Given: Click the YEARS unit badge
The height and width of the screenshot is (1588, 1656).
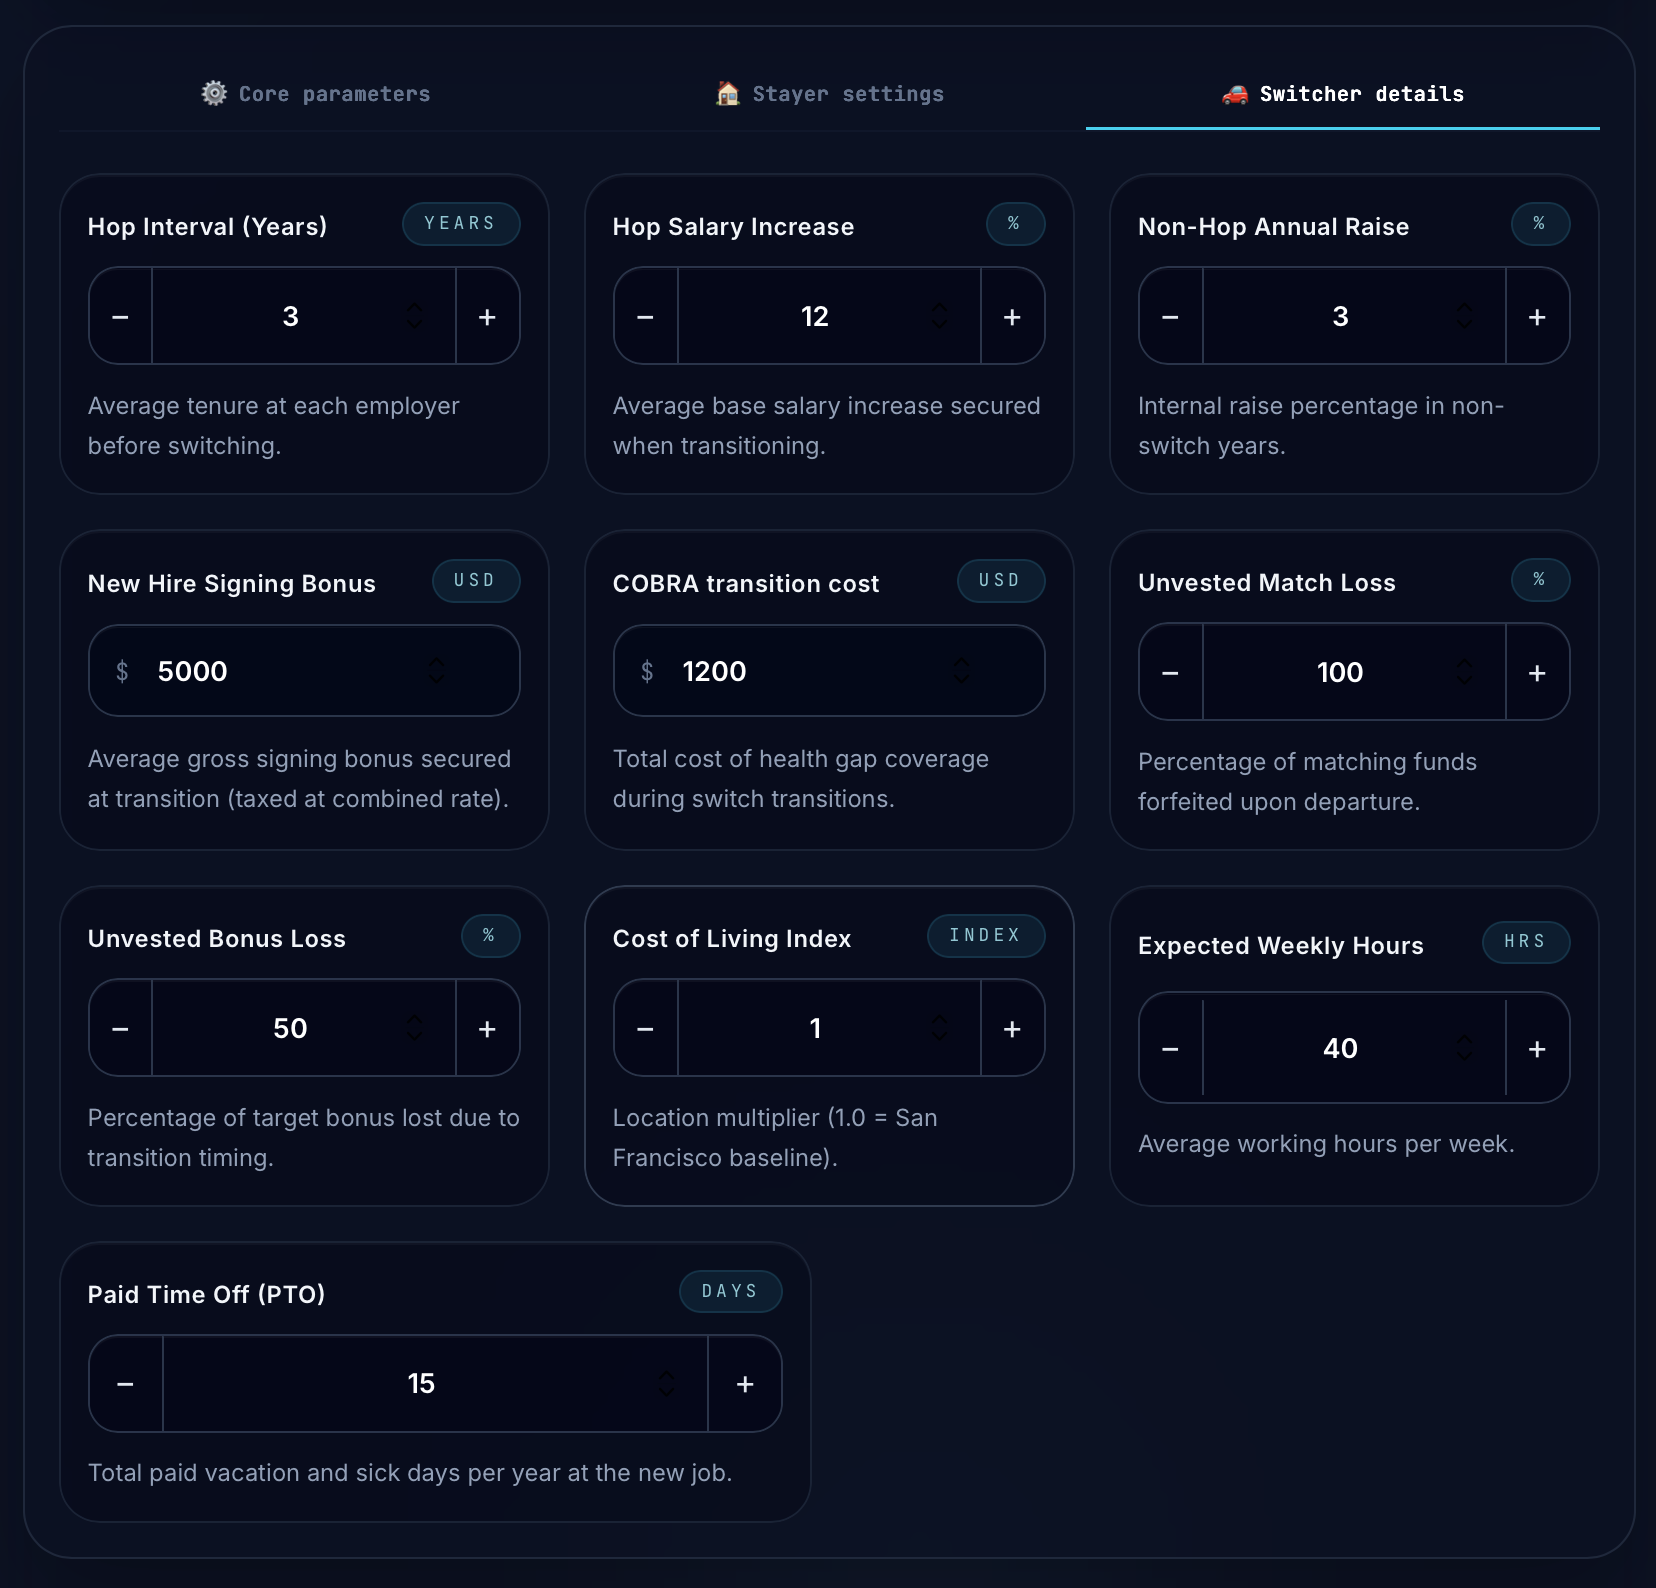Looking at the screenshot, I should coord(461,224).
